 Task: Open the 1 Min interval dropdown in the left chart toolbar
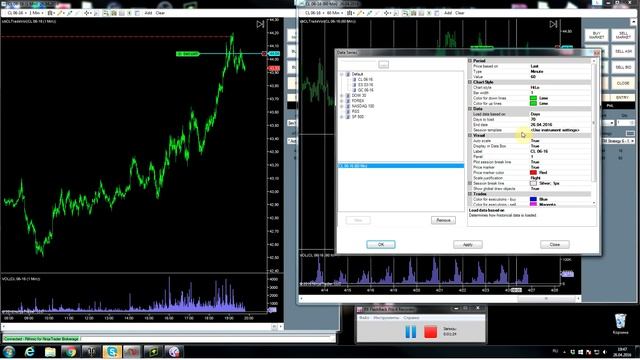36,13
